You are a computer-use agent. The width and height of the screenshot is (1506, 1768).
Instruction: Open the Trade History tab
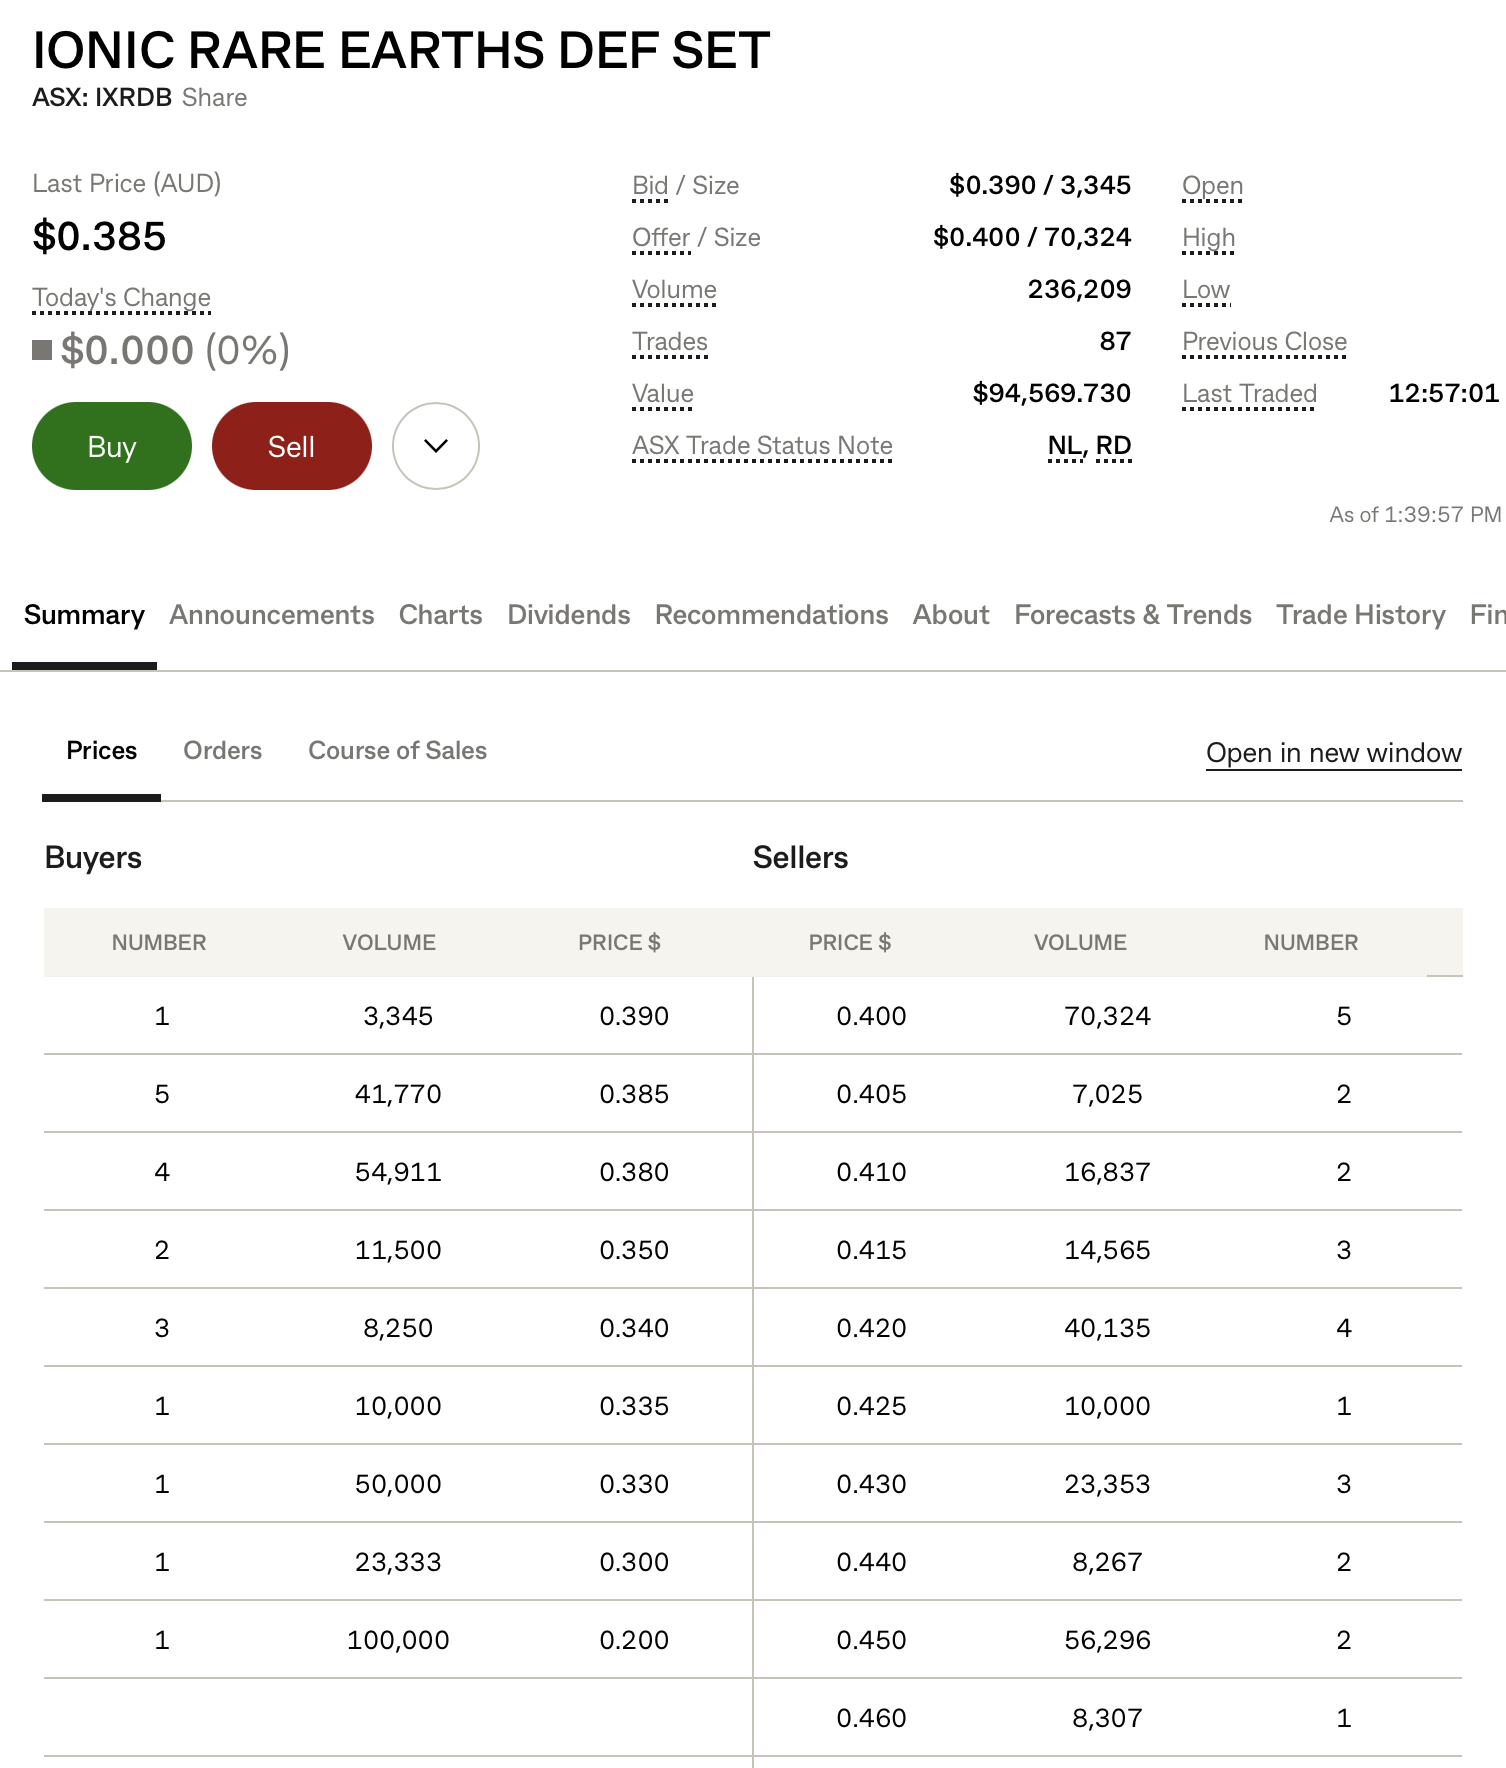point(1360,615)
